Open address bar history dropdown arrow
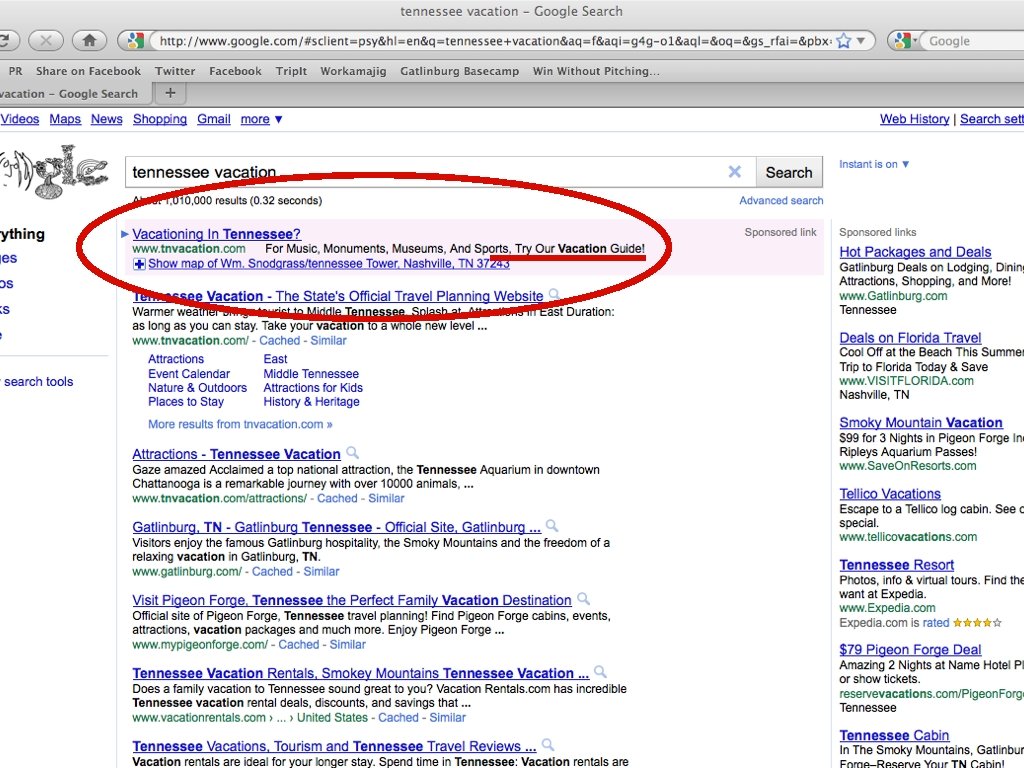Screen dimensions: 1024x768 click(x=861, y=40)
